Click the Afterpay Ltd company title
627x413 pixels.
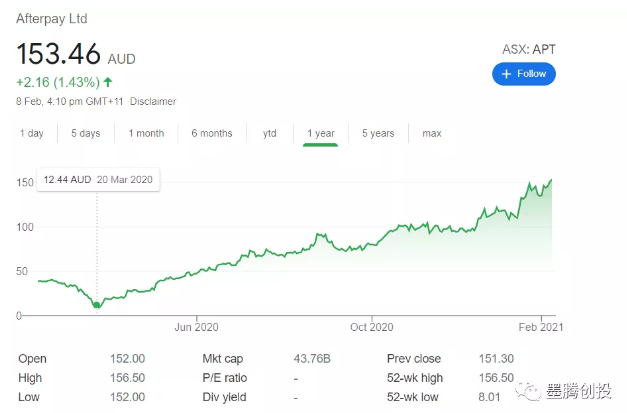[51, 18]
